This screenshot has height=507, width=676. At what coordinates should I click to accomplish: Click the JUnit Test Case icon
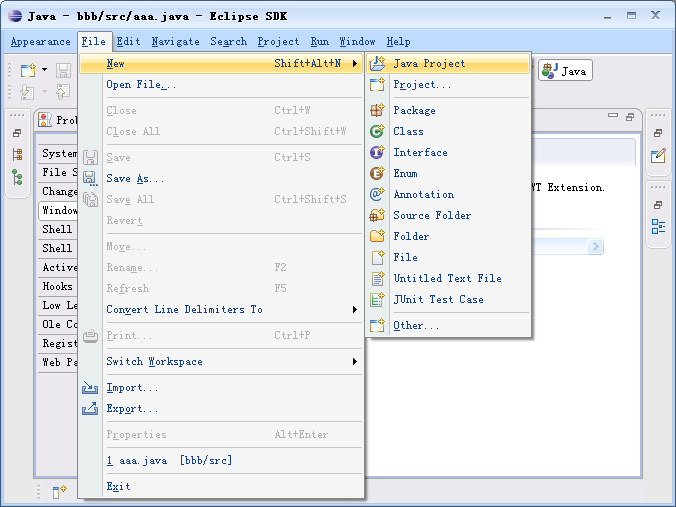[x=377, y=299]
